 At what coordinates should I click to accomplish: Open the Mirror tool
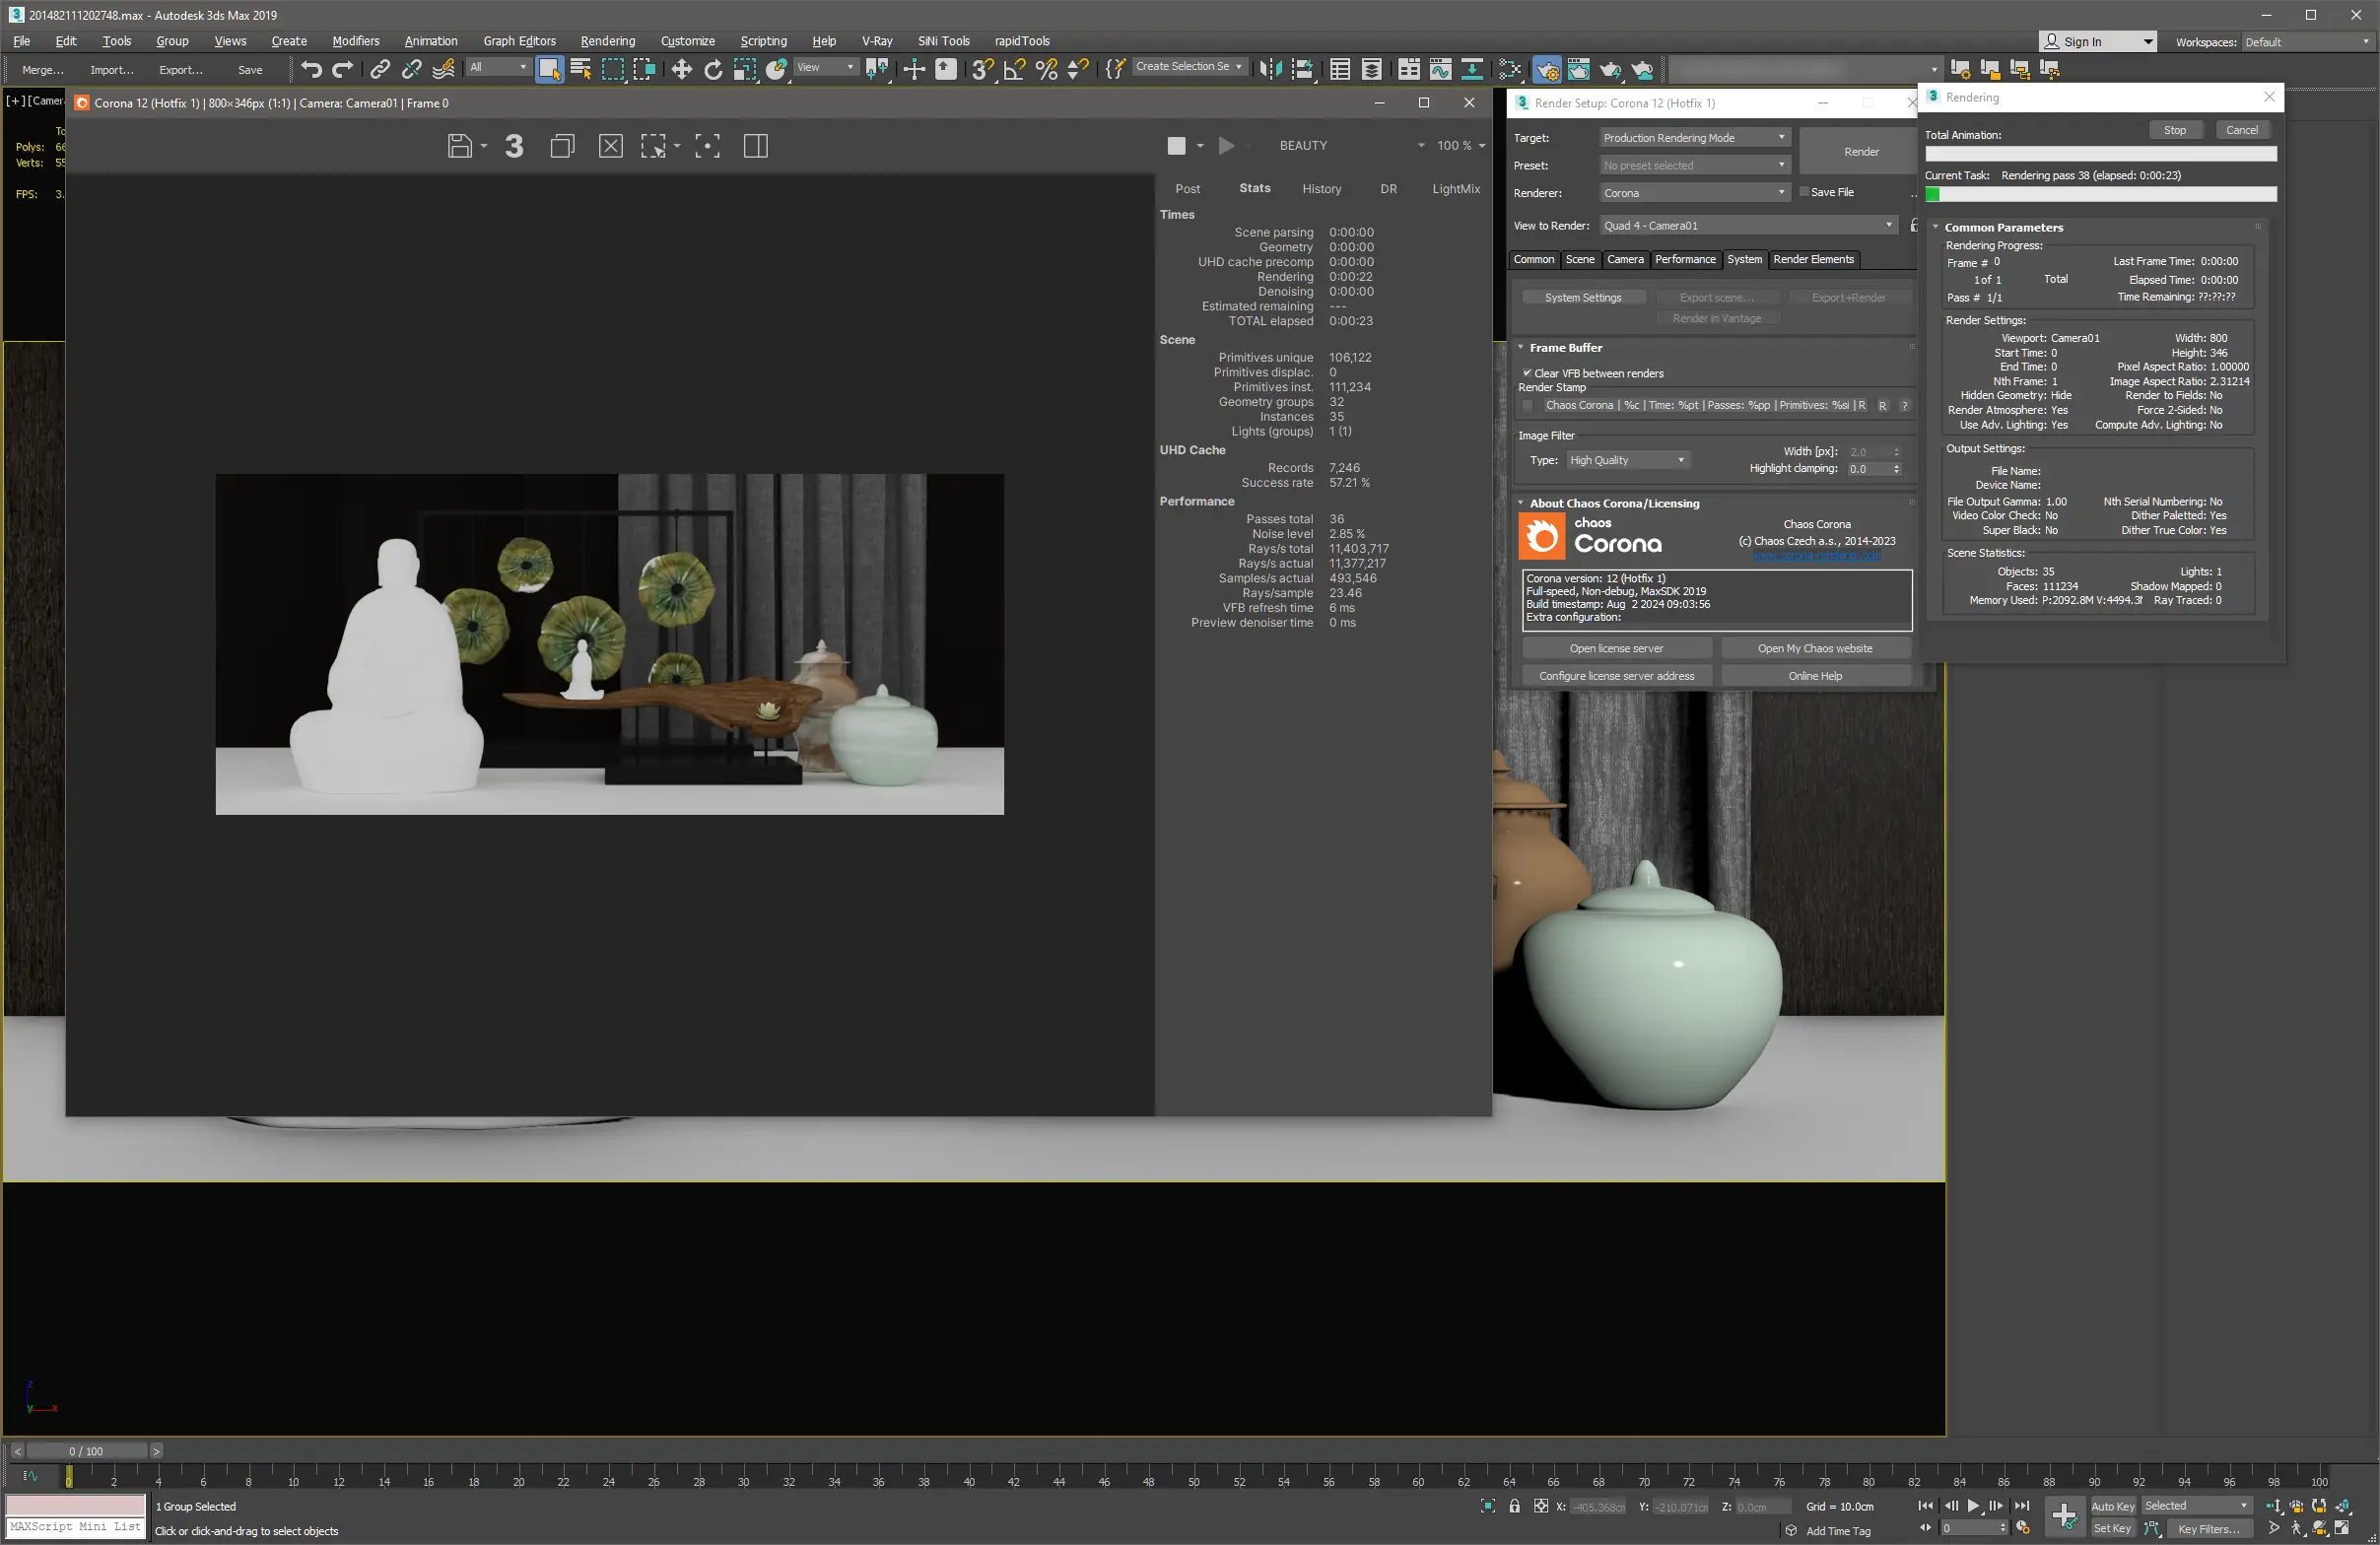pyautogui.click(x=1270, y=69)
